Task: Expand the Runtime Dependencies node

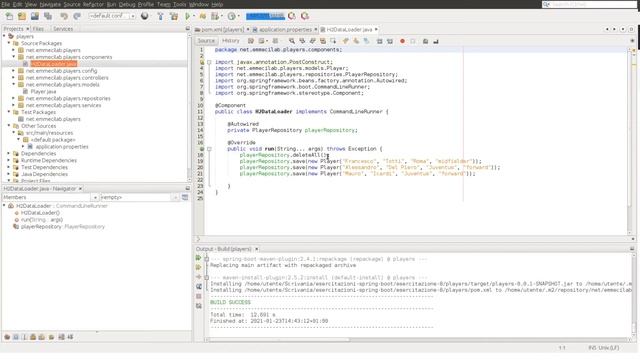Action: pos(9,160)
